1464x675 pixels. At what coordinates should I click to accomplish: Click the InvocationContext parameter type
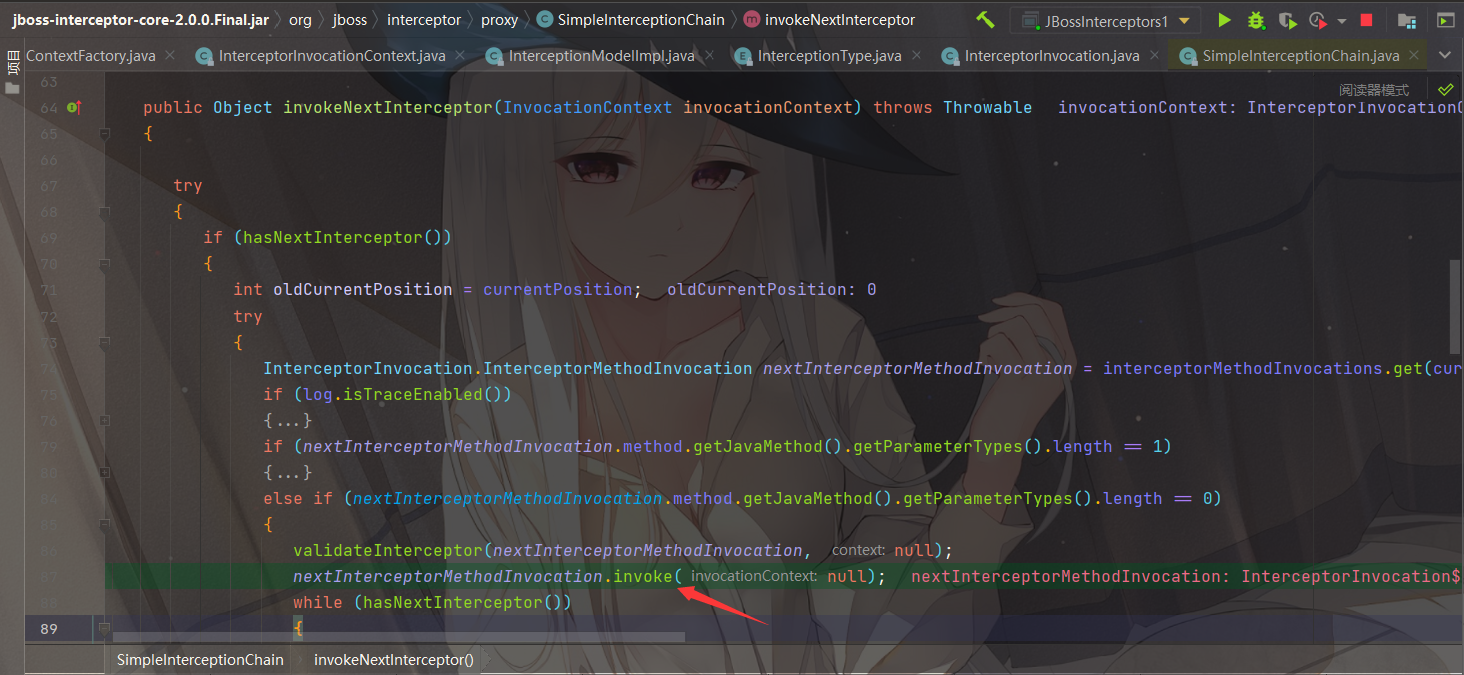(587, 107)
